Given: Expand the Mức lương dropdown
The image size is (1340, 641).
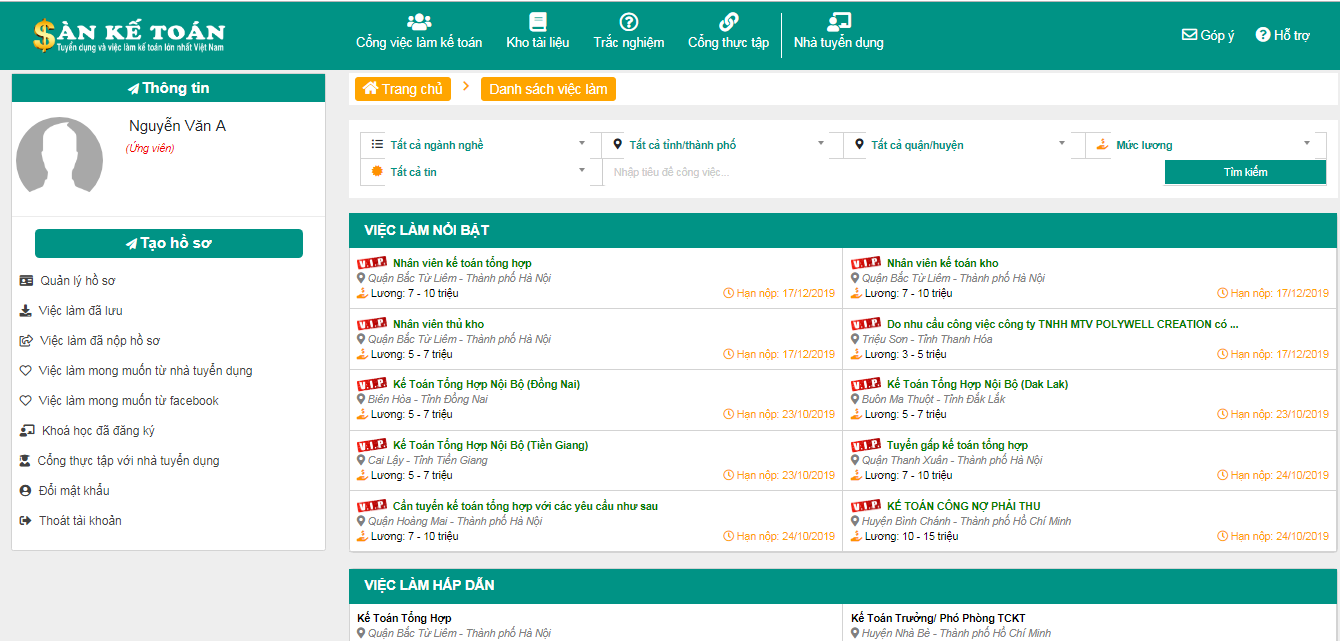Looking at the screenshot, I should tap(1201, 145).
